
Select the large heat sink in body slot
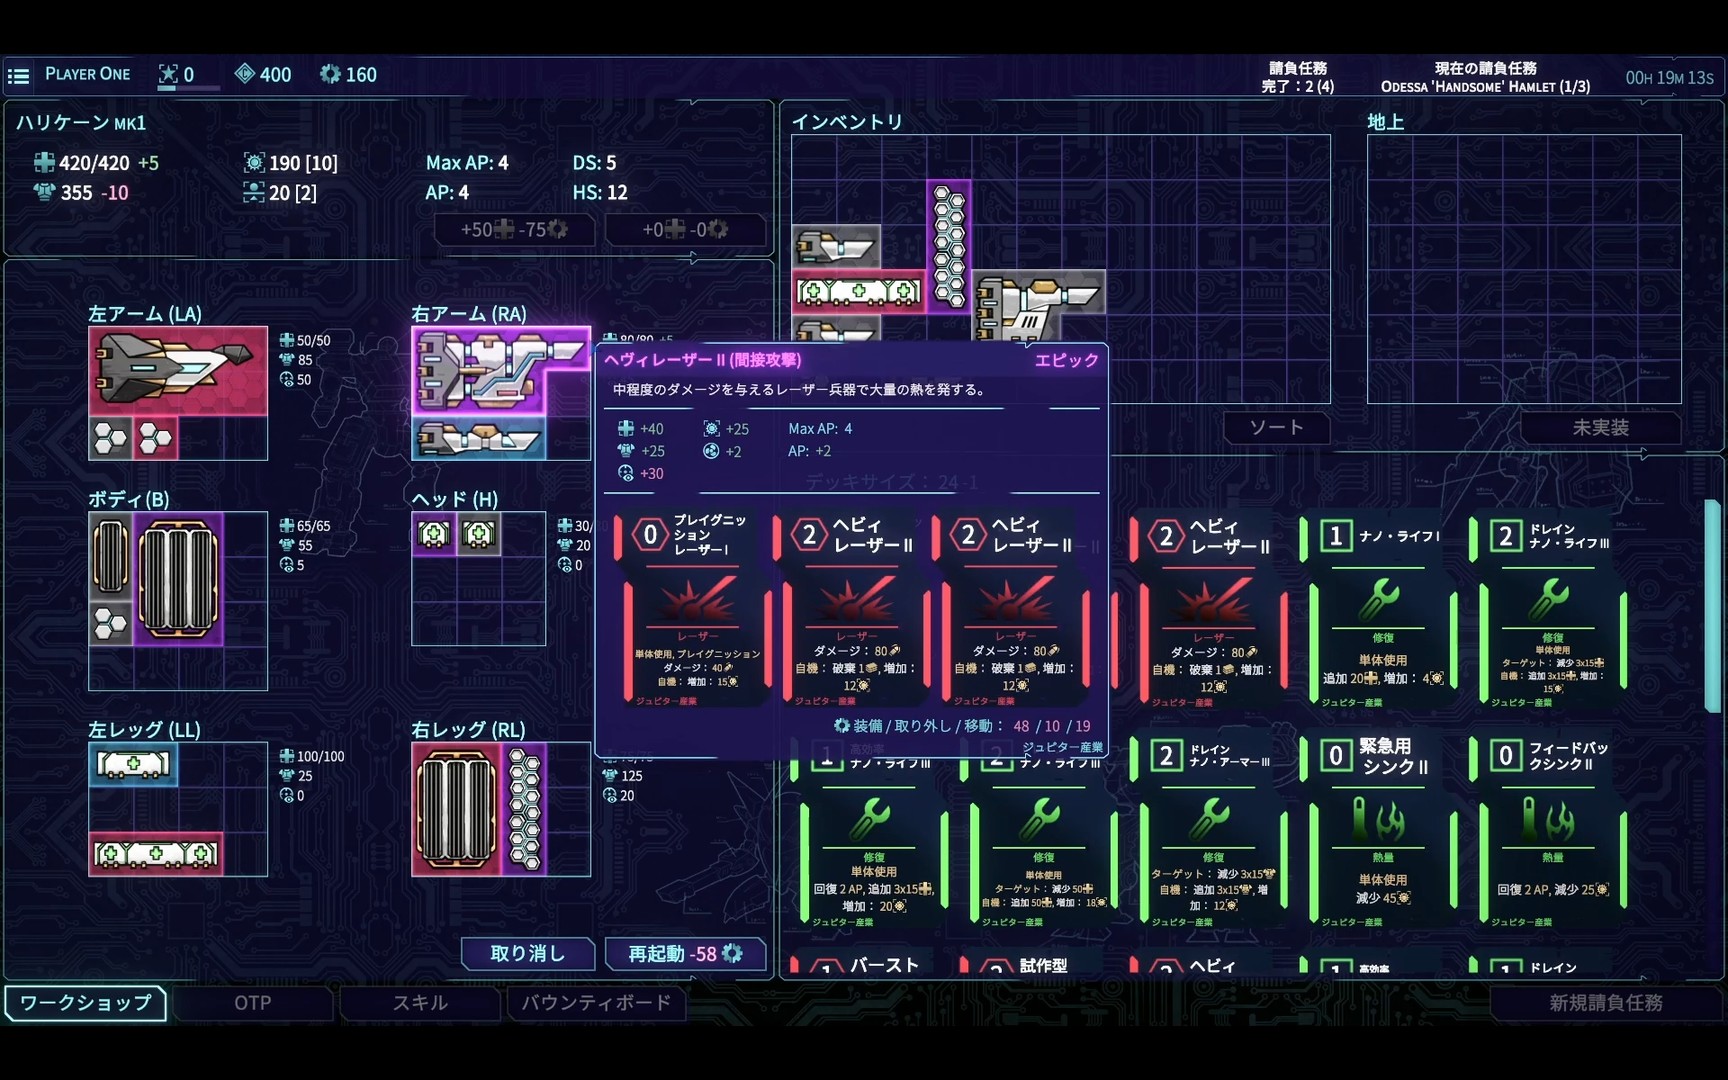click(x=178, y=579)
